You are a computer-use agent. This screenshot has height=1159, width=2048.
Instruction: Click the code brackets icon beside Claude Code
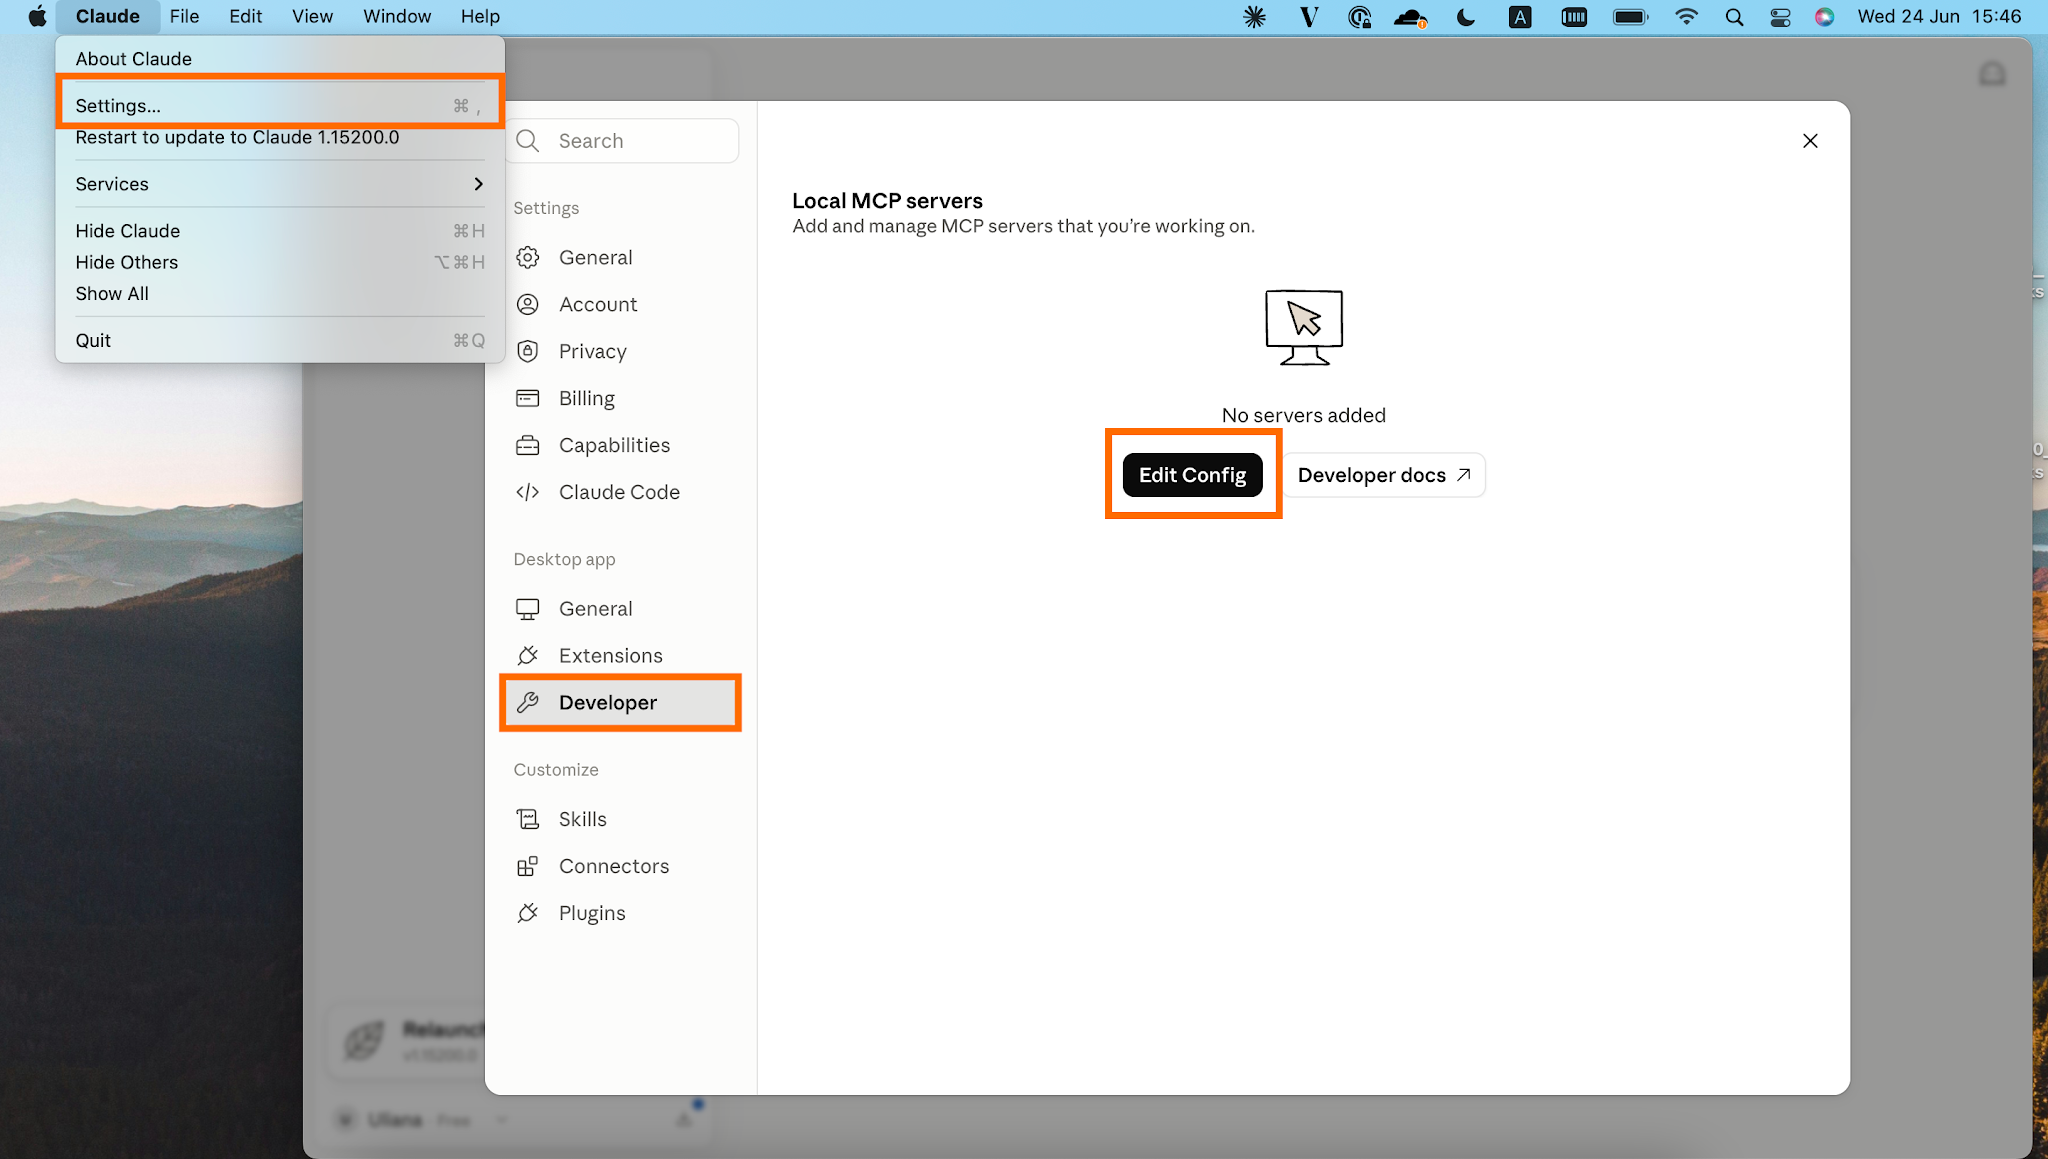point(527,492)
